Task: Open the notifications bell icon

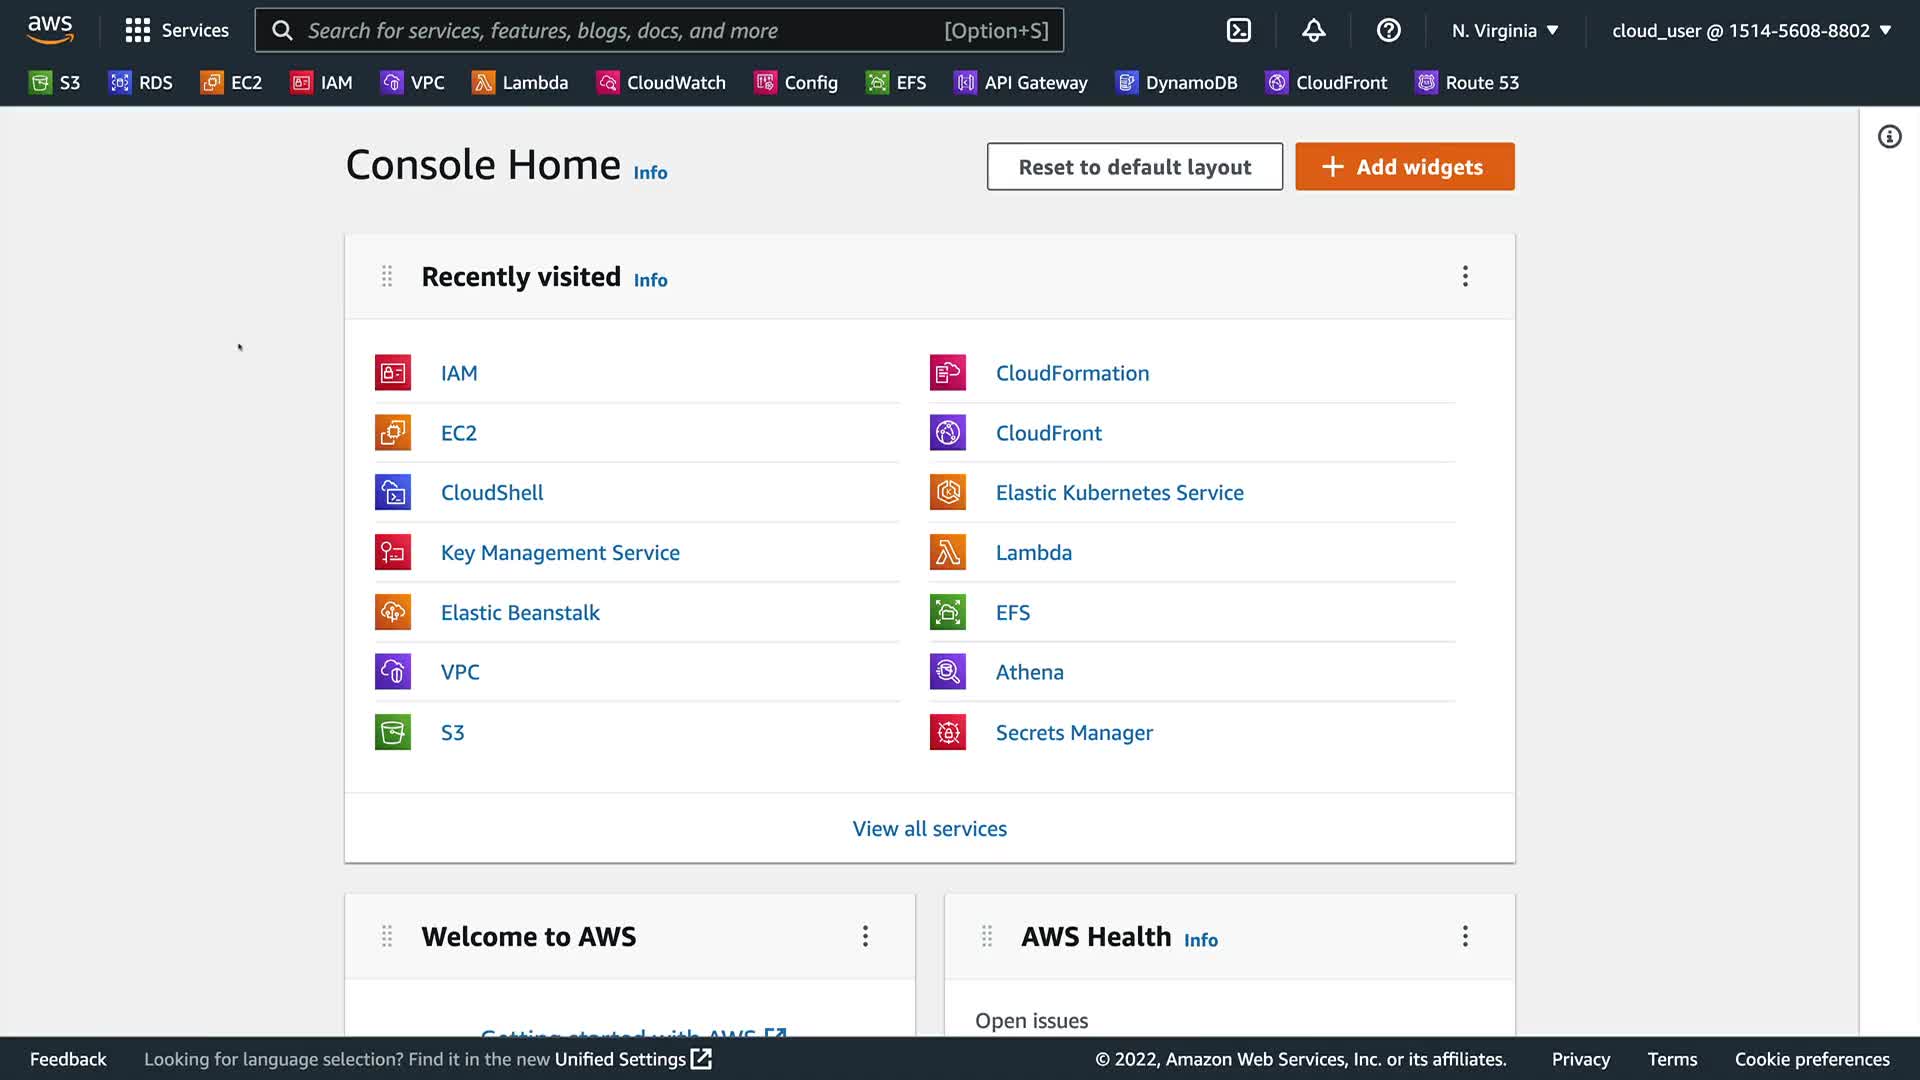Action: tap(1313, 30)
